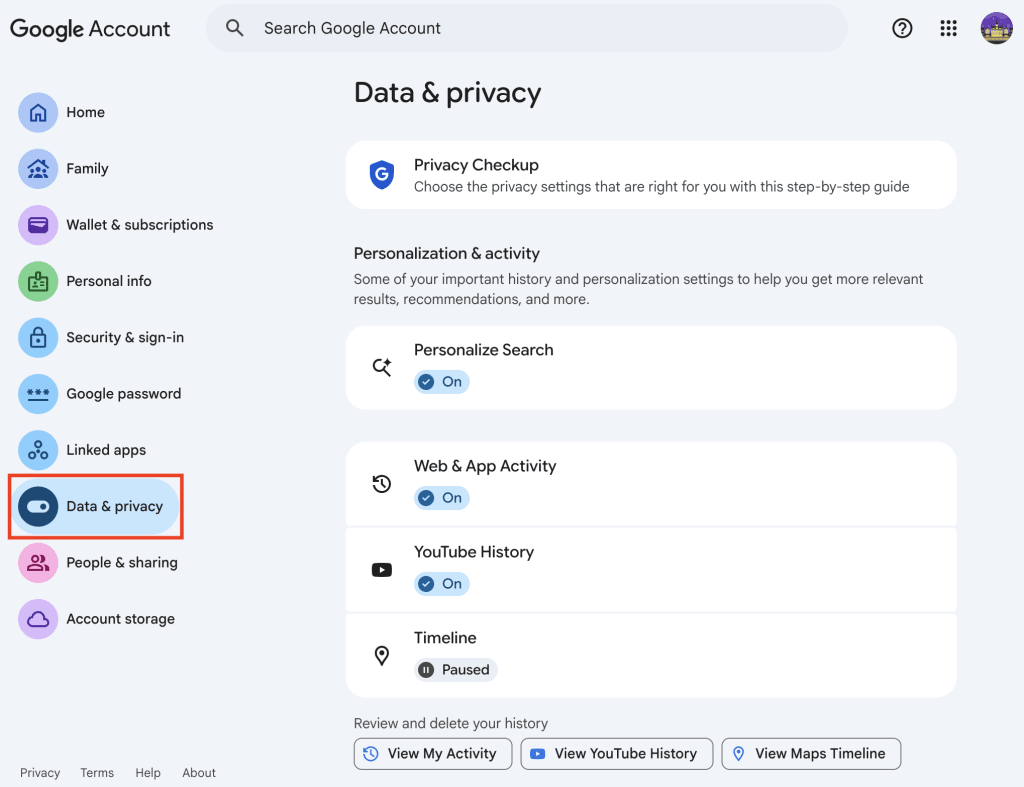Click the Timeline location pin icon
Viewport: 1024px width, 787px height.
382,655
